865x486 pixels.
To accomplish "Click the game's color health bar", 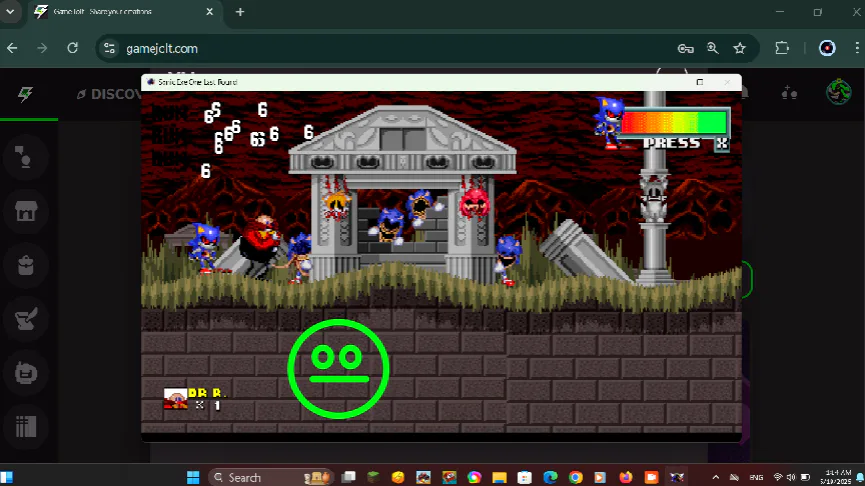I will click(674, 122).
